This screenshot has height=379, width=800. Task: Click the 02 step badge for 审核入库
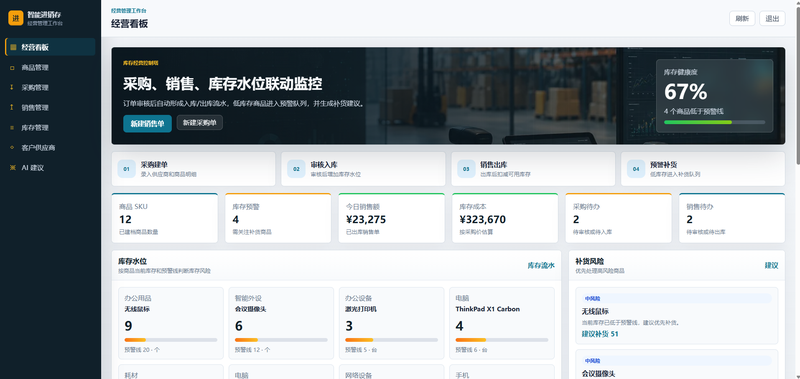click(296, 169)
